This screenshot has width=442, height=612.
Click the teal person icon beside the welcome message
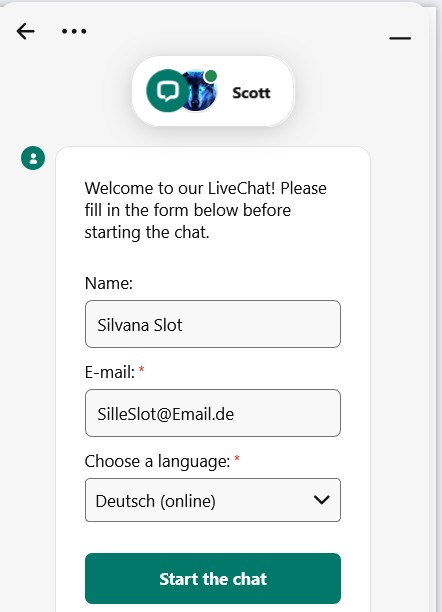33,158
